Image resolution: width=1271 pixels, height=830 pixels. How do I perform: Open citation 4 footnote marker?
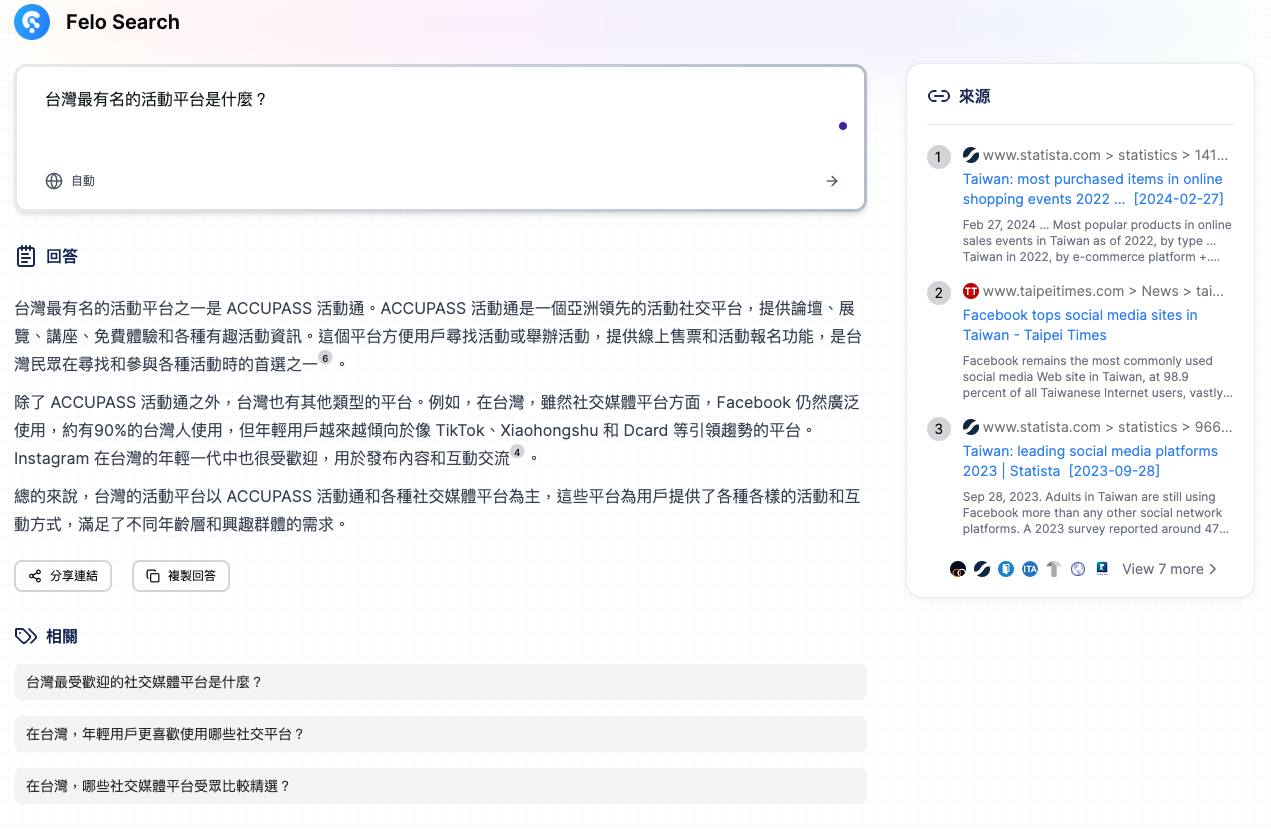(x=517, y=452)
